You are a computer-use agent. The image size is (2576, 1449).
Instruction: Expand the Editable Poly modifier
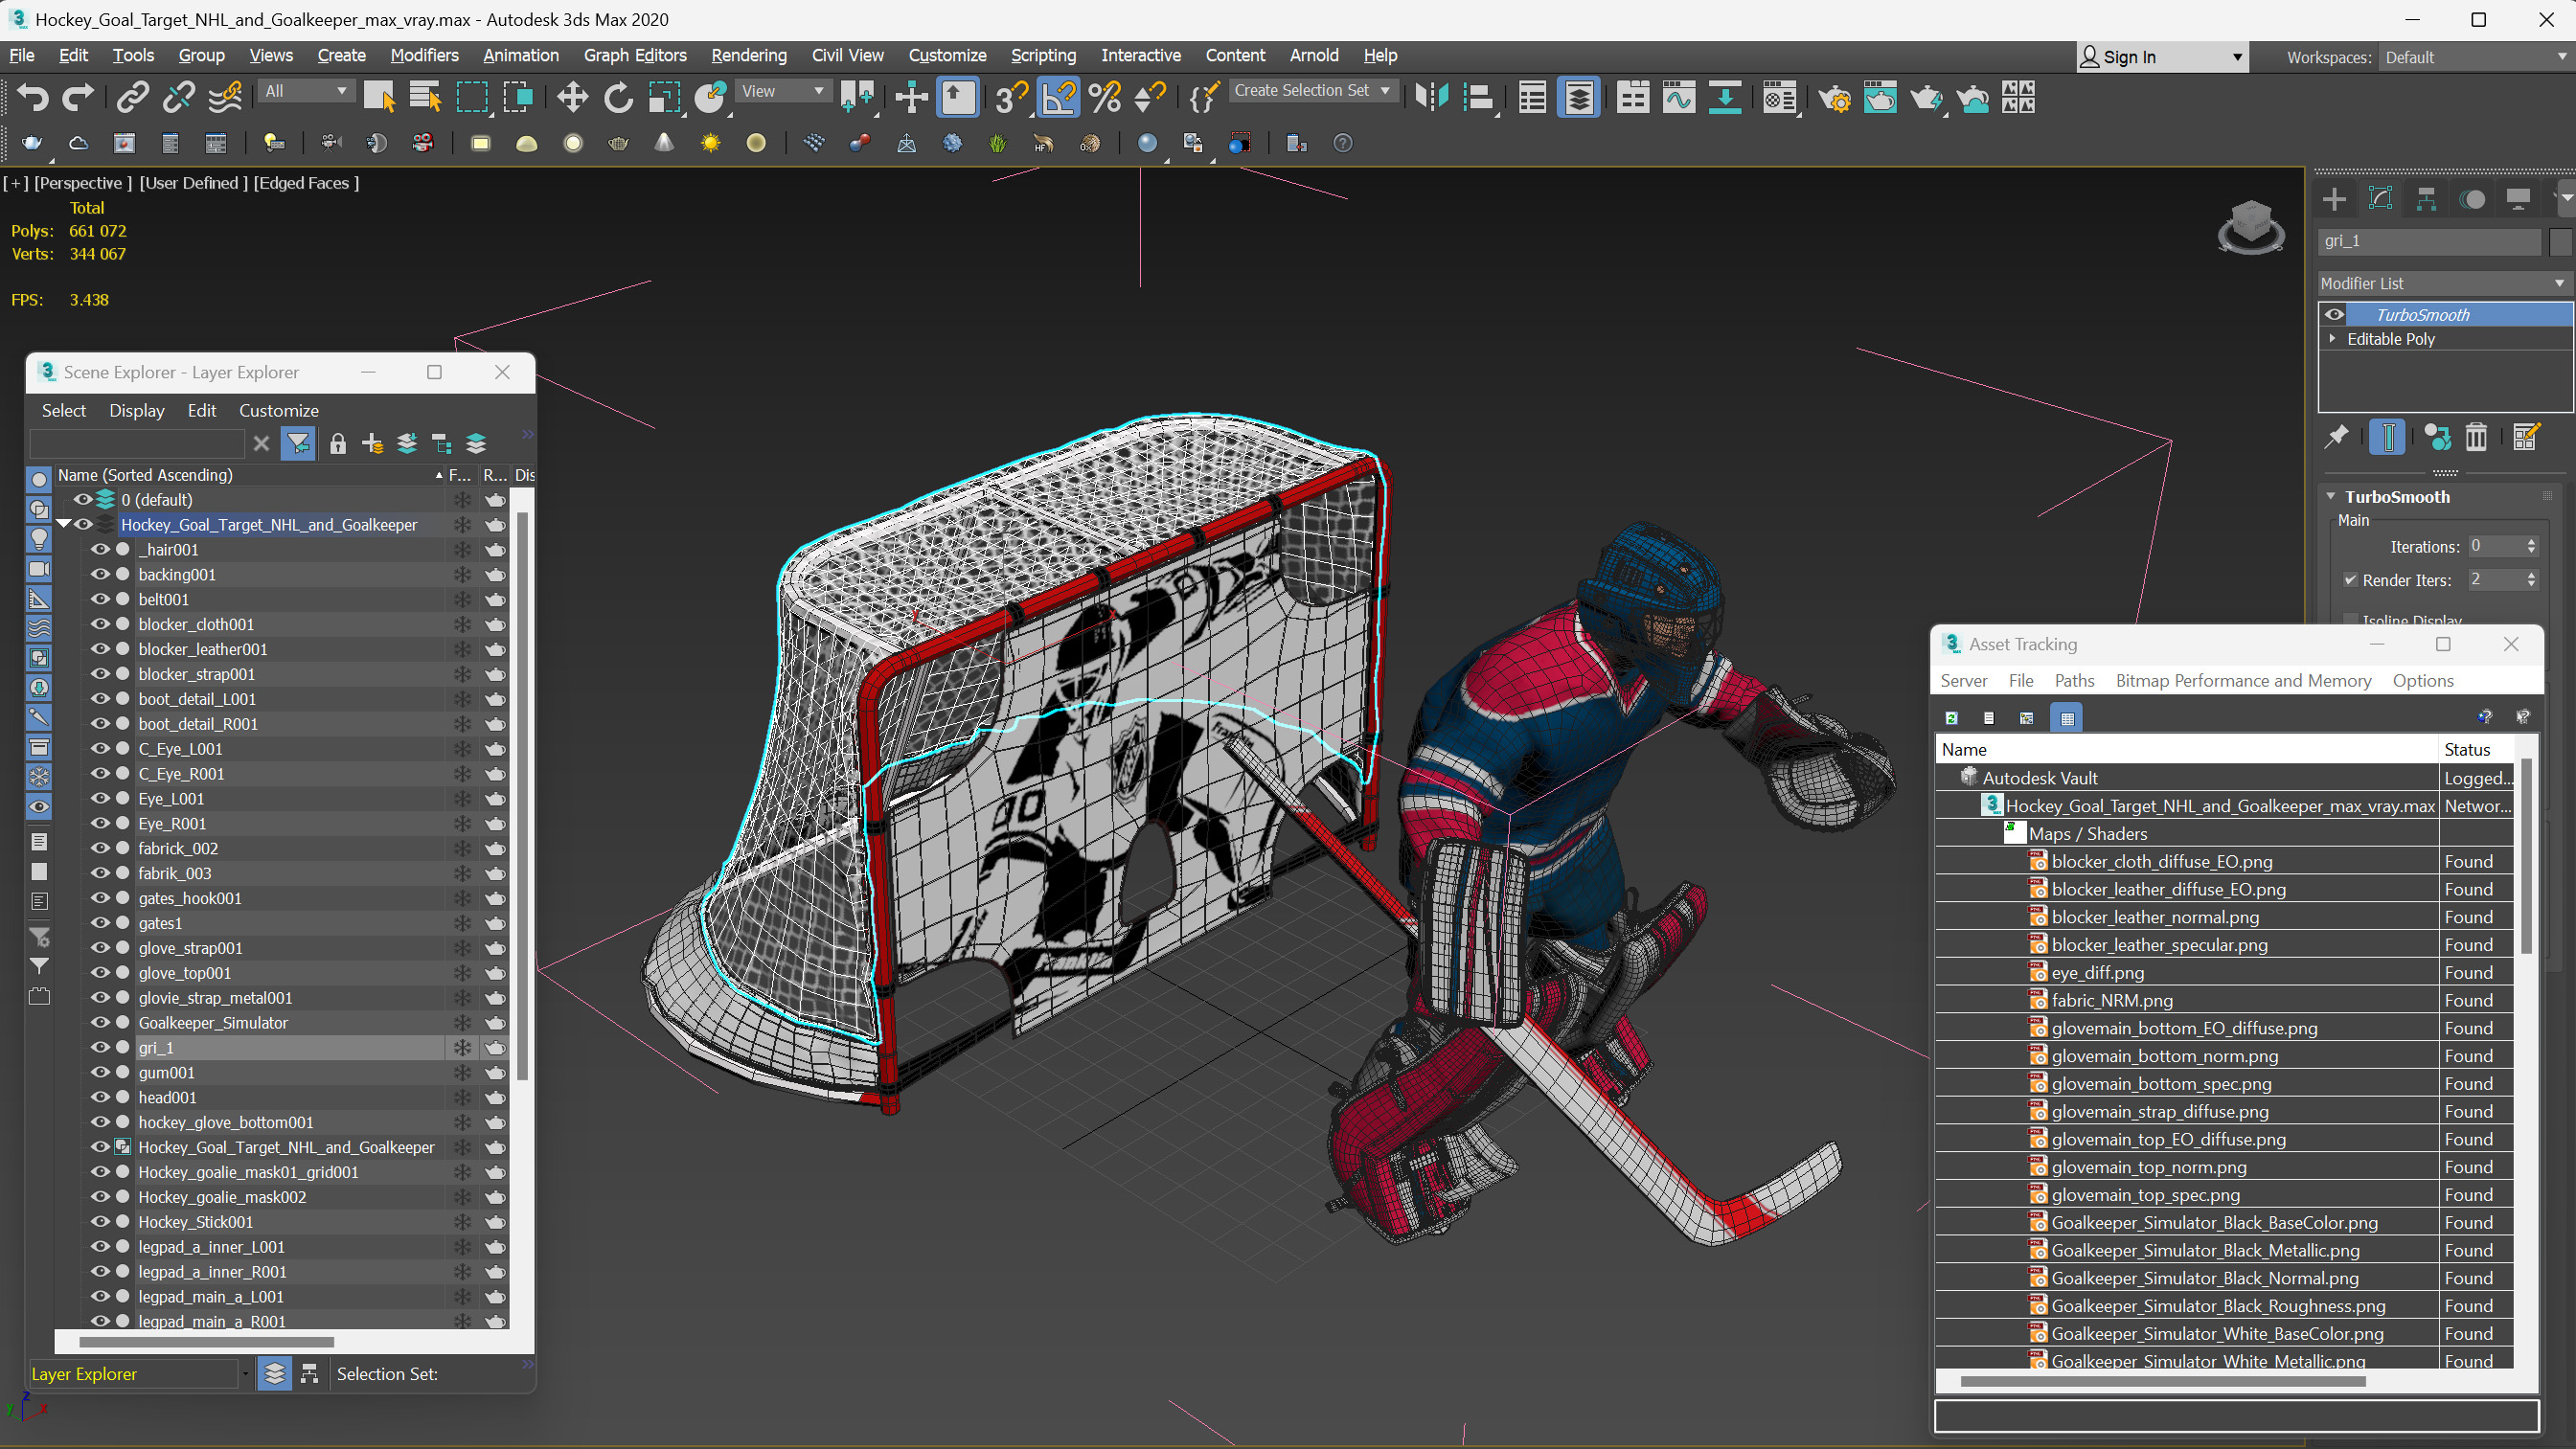2332,339
